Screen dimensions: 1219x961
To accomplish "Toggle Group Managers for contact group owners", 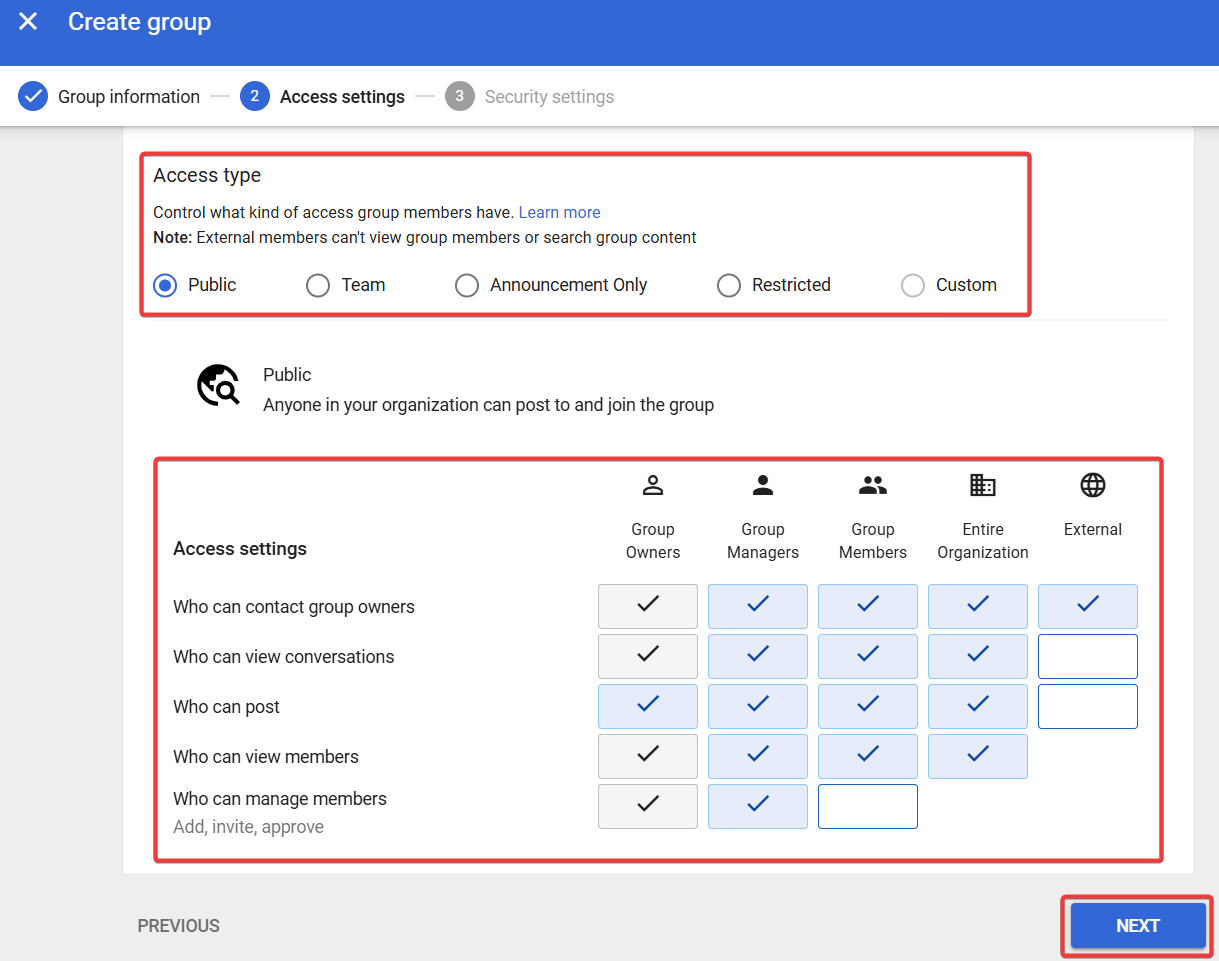I will (758, 606).
